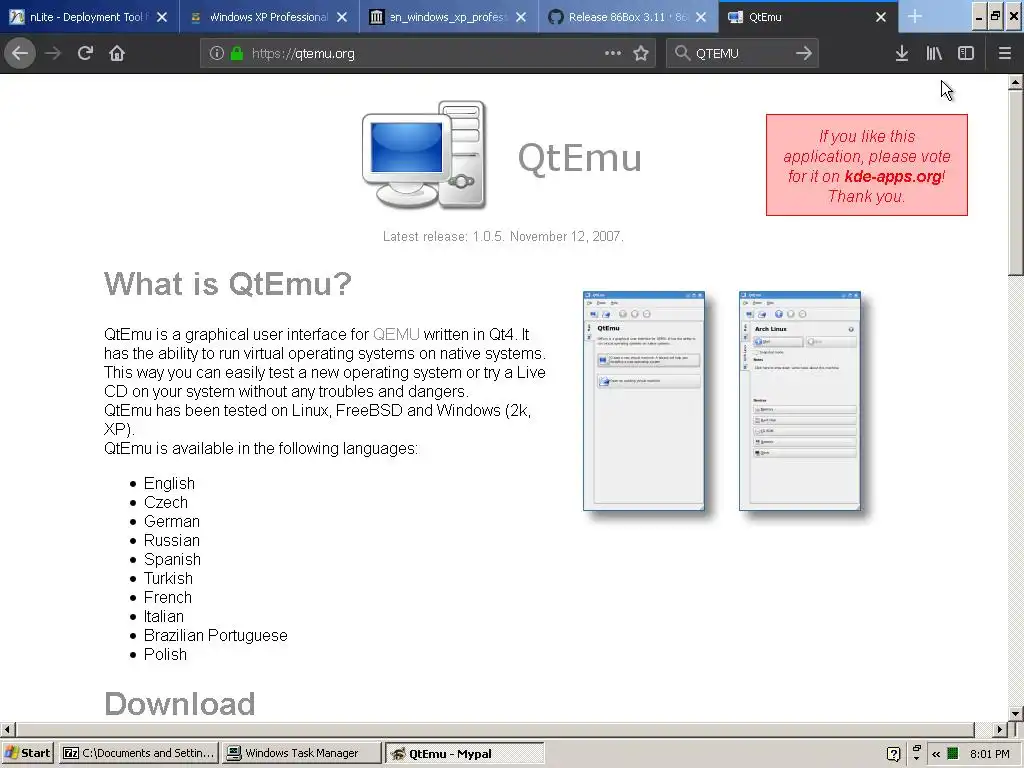Show site information icon in address bar
1024x768 pixels.
(x=217, y=54)
